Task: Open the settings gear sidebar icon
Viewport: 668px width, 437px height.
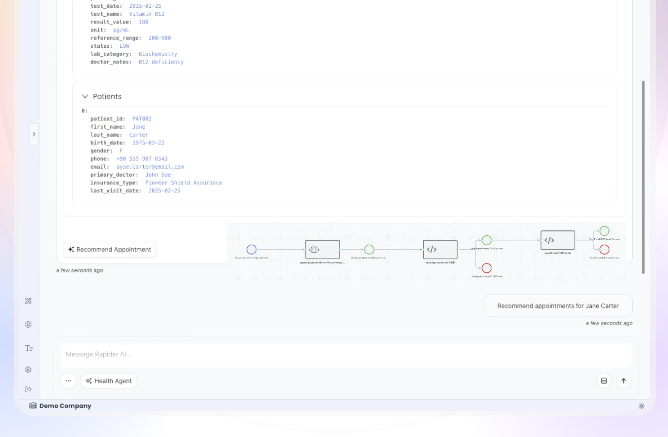Action: [x=28, y=370]
